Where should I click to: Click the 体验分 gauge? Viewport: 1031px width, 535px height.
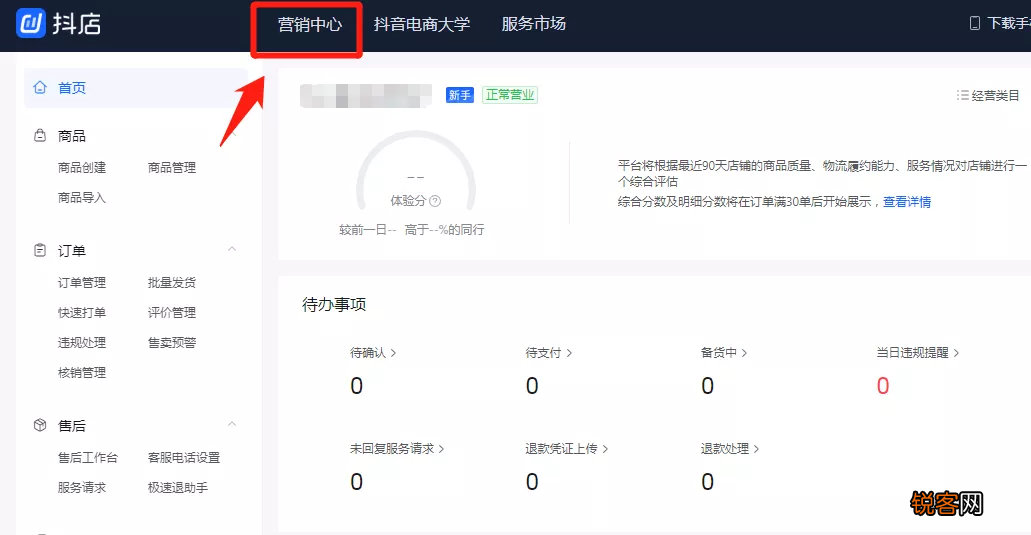(x=416, y=171)
